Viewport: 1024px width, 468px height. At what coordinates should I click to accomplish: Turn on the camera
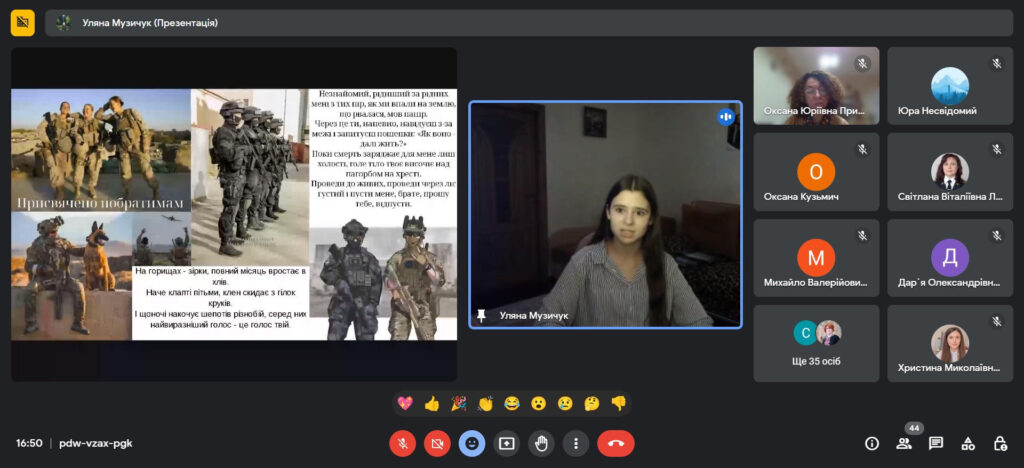[x=437, y=443]
